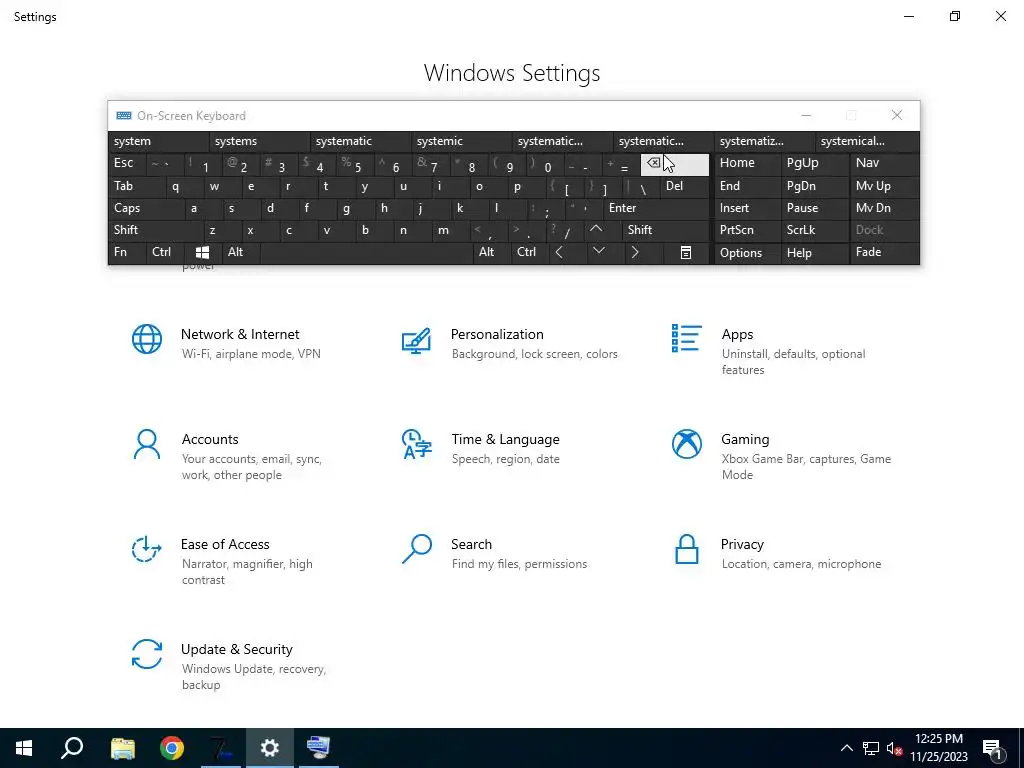Click the spacebar key

(366, 253)
